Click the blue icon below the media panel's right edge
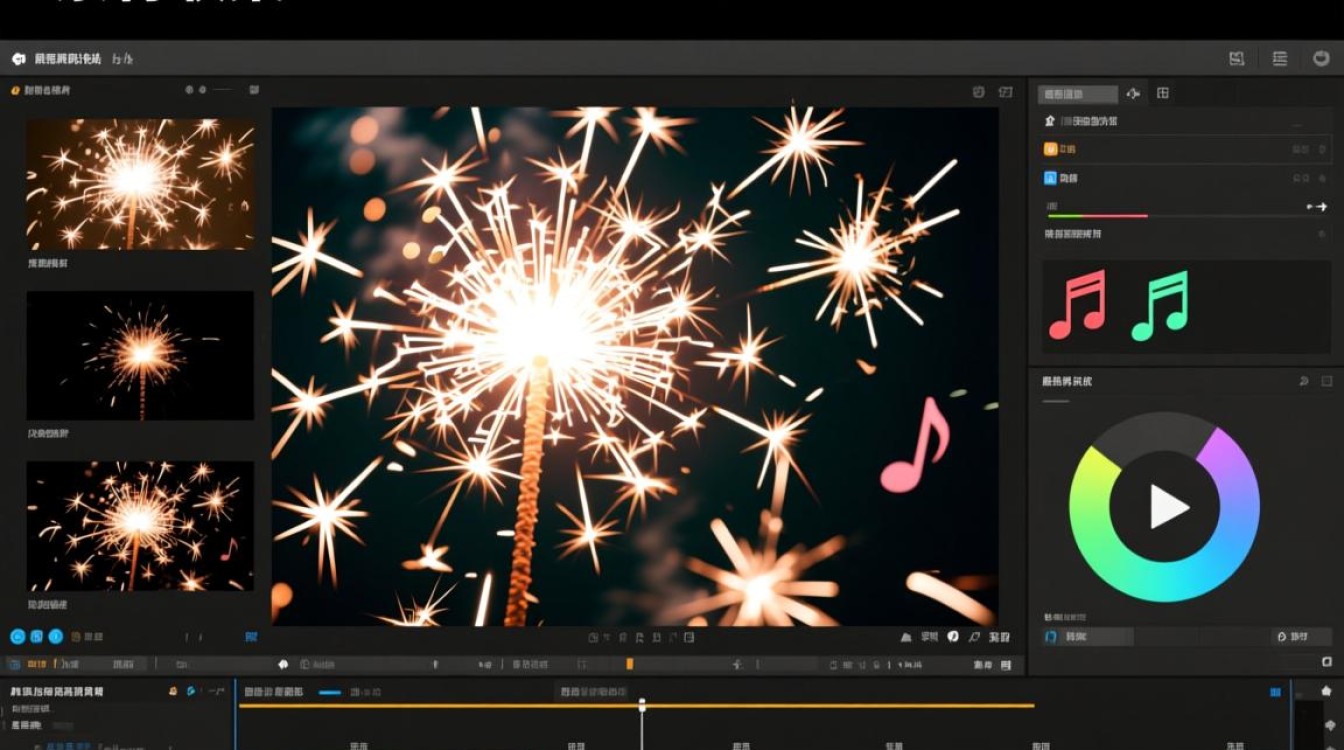This screenshot has width=1344, height=750. [x=251, y=636]
